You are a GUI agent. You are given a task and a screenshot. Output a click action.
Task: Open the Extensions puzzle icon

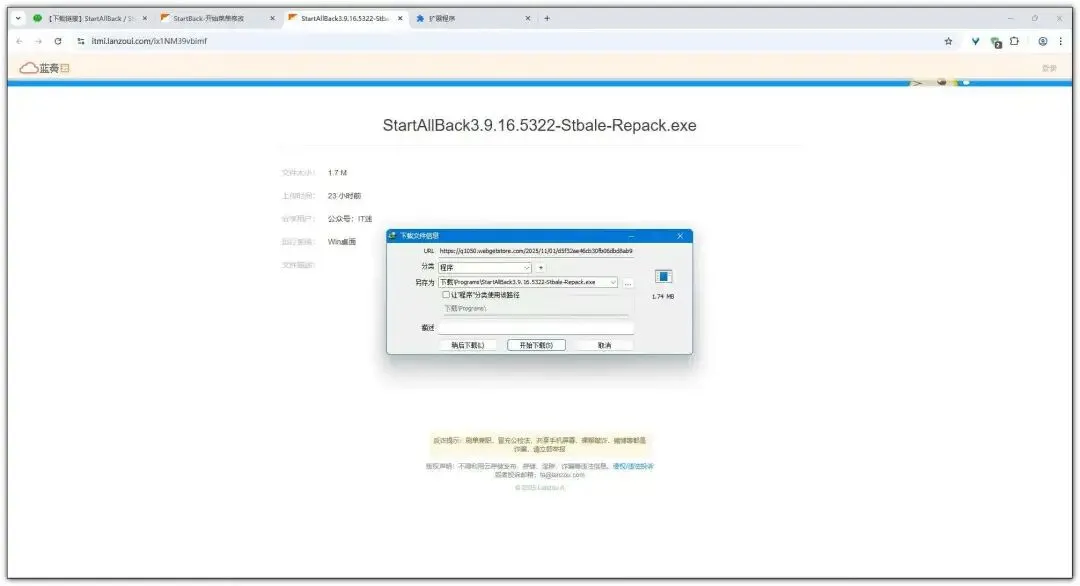pos(1015,41)
